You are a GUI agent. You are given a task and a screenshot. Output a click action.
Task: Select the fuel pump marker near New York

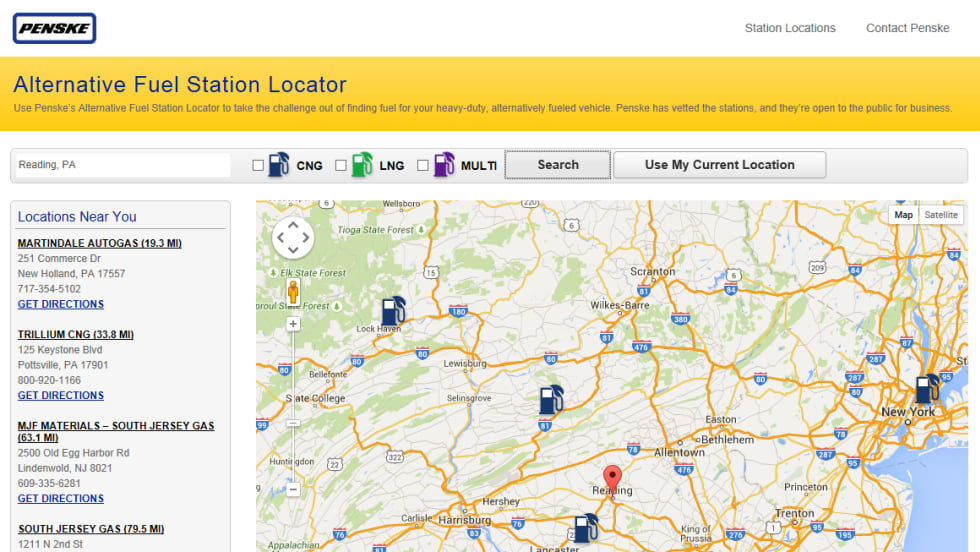928,388
